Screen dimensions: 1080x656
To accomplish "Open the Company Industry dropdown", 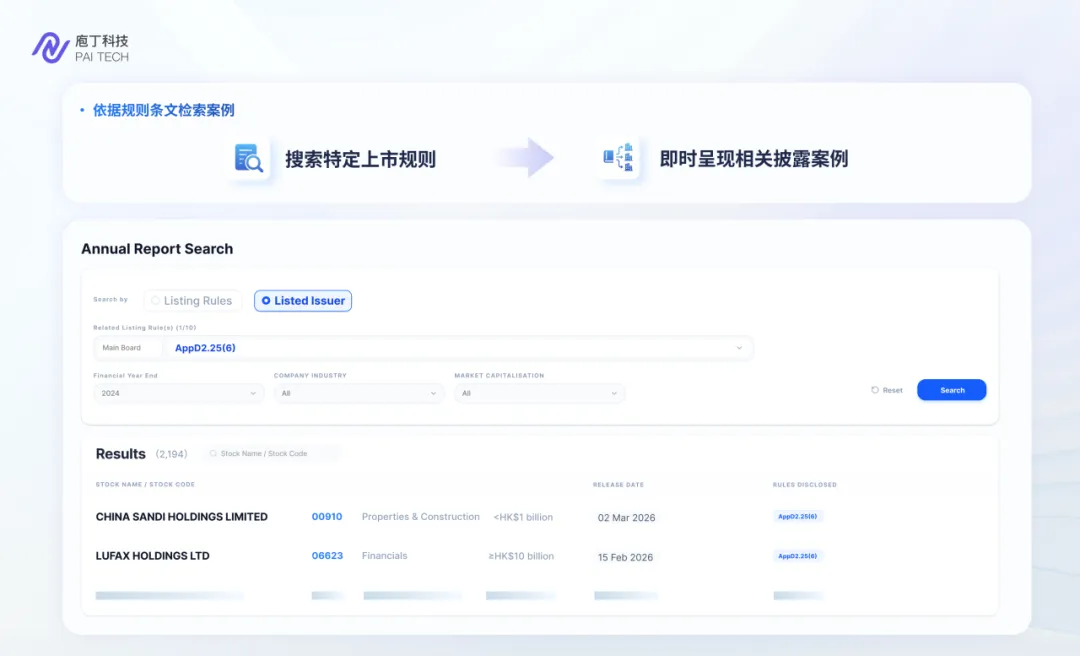I will pyautogui.click(x=359, y=393).
